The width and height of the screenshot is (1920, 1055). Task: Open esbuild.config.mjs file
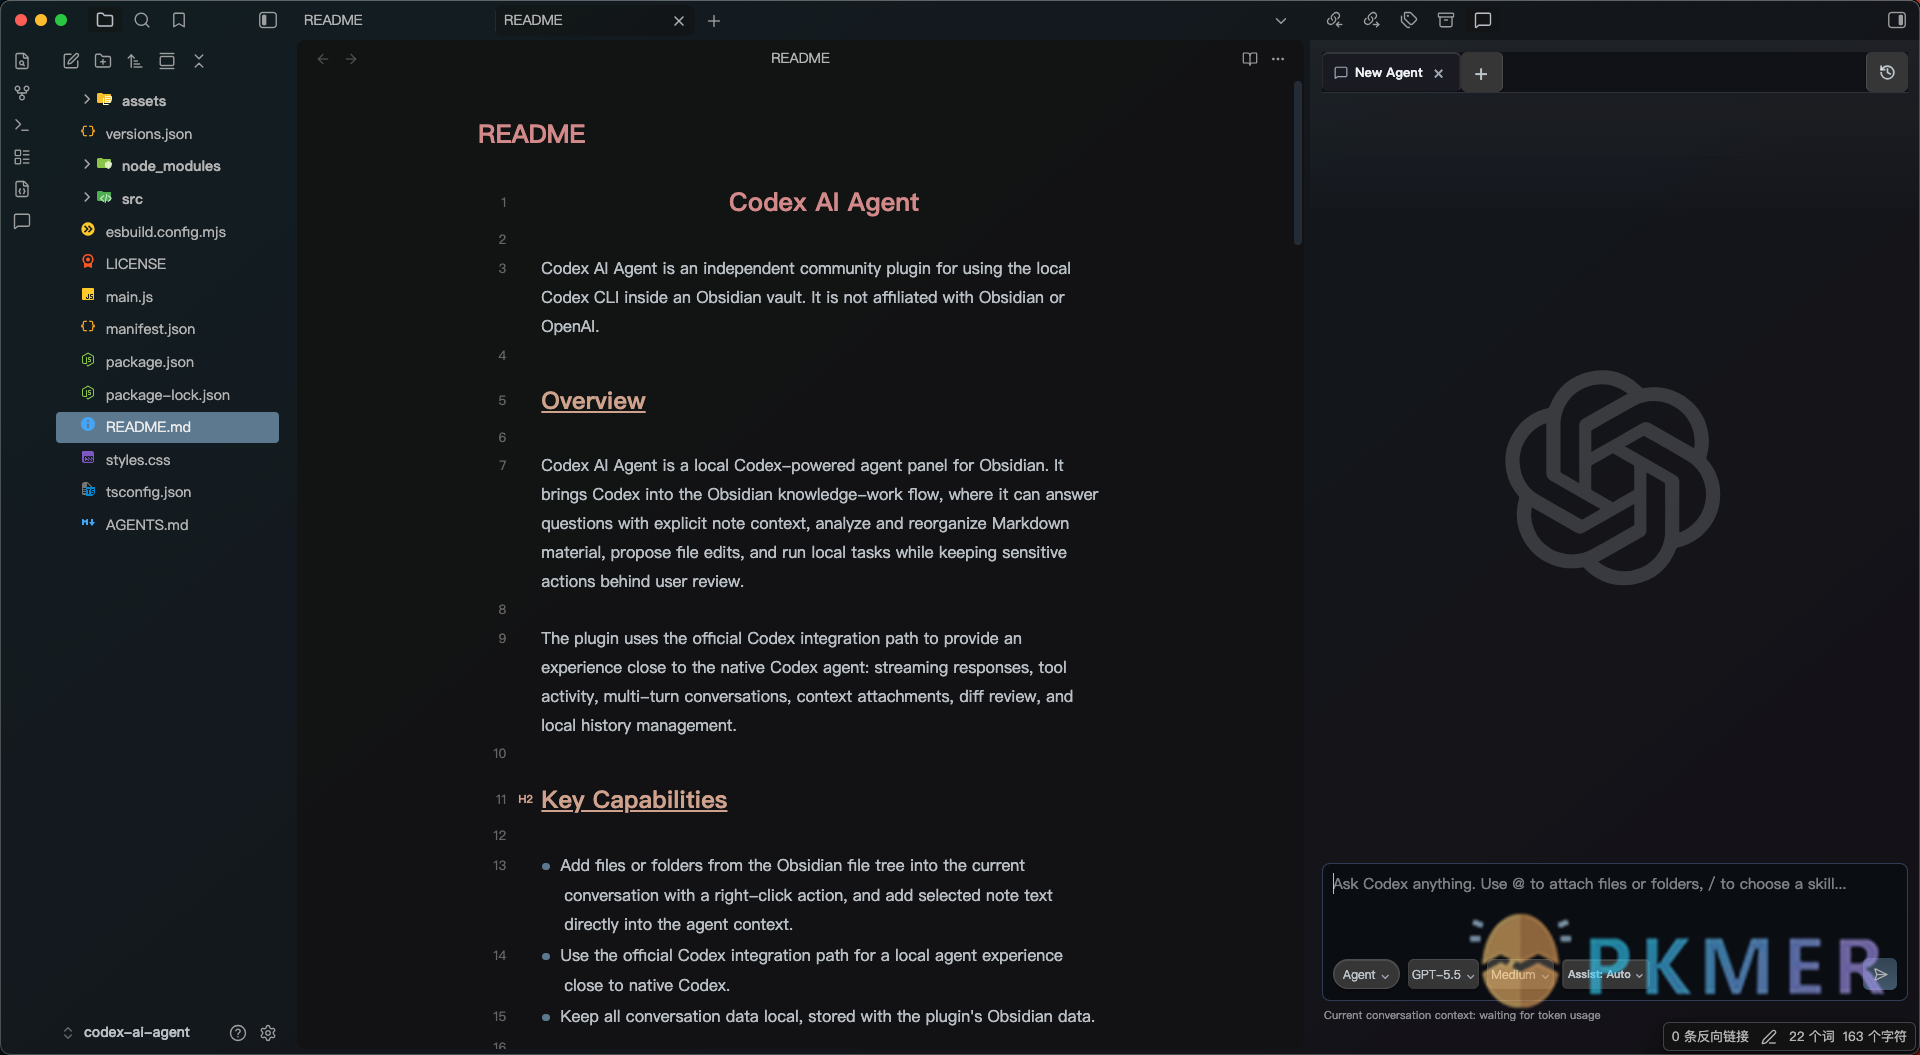pos(167,231)
